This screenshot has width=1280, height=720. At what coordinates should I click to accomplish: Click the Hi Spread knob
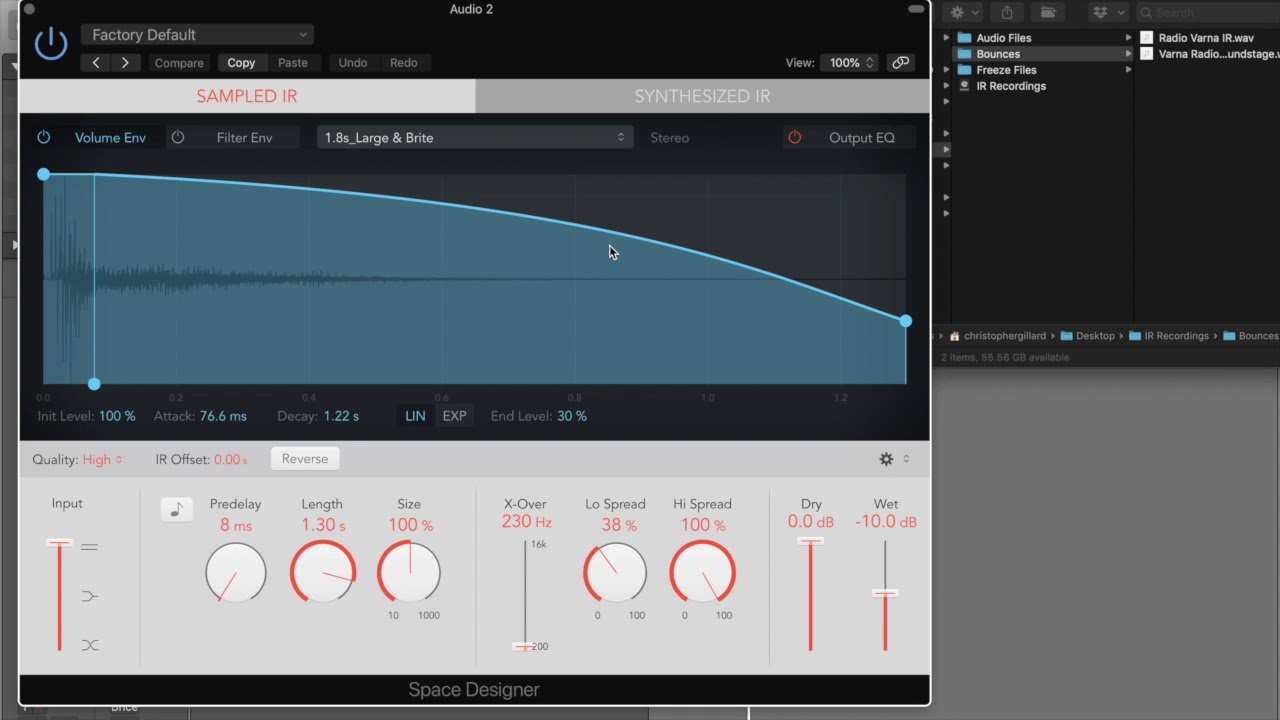point(703,572)
